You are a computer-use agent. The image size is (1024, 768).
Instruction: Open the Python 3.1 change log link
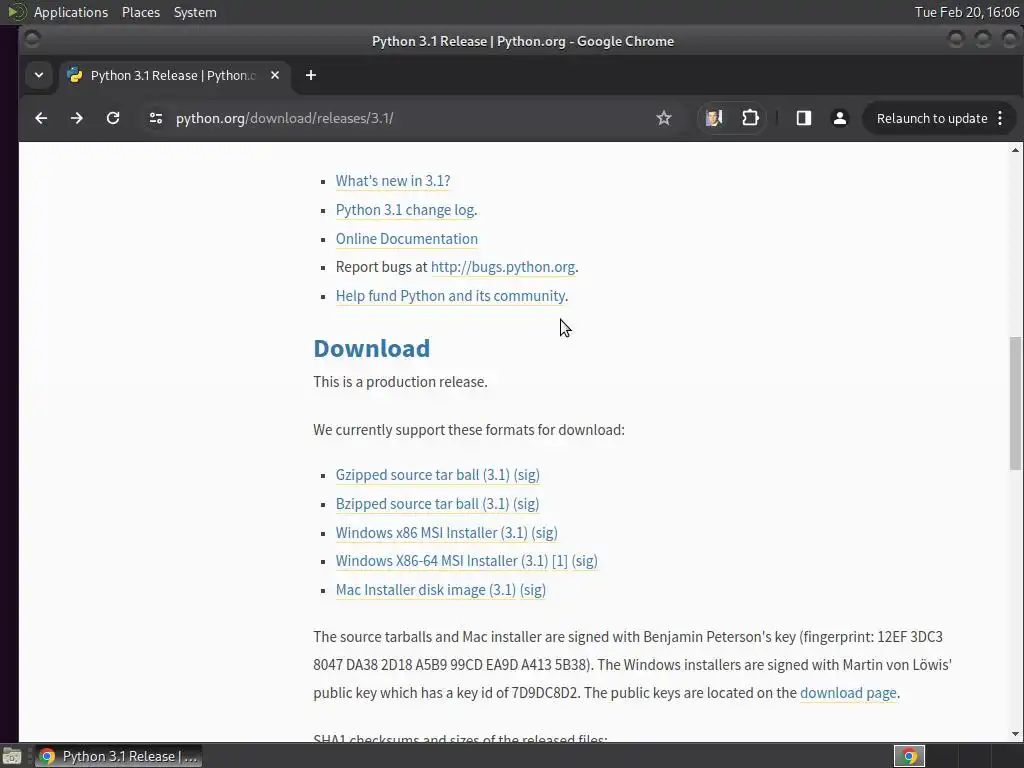[405, 210]
